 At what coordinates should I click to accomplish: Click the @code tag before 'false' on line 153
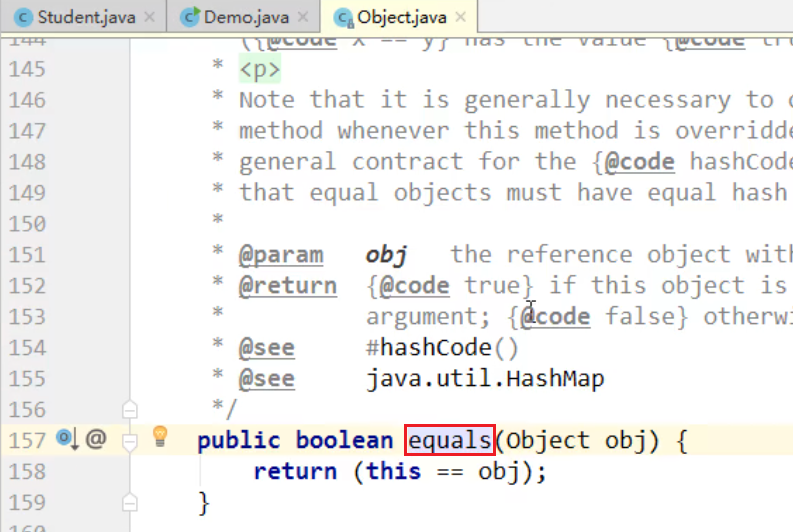point(555,317)
